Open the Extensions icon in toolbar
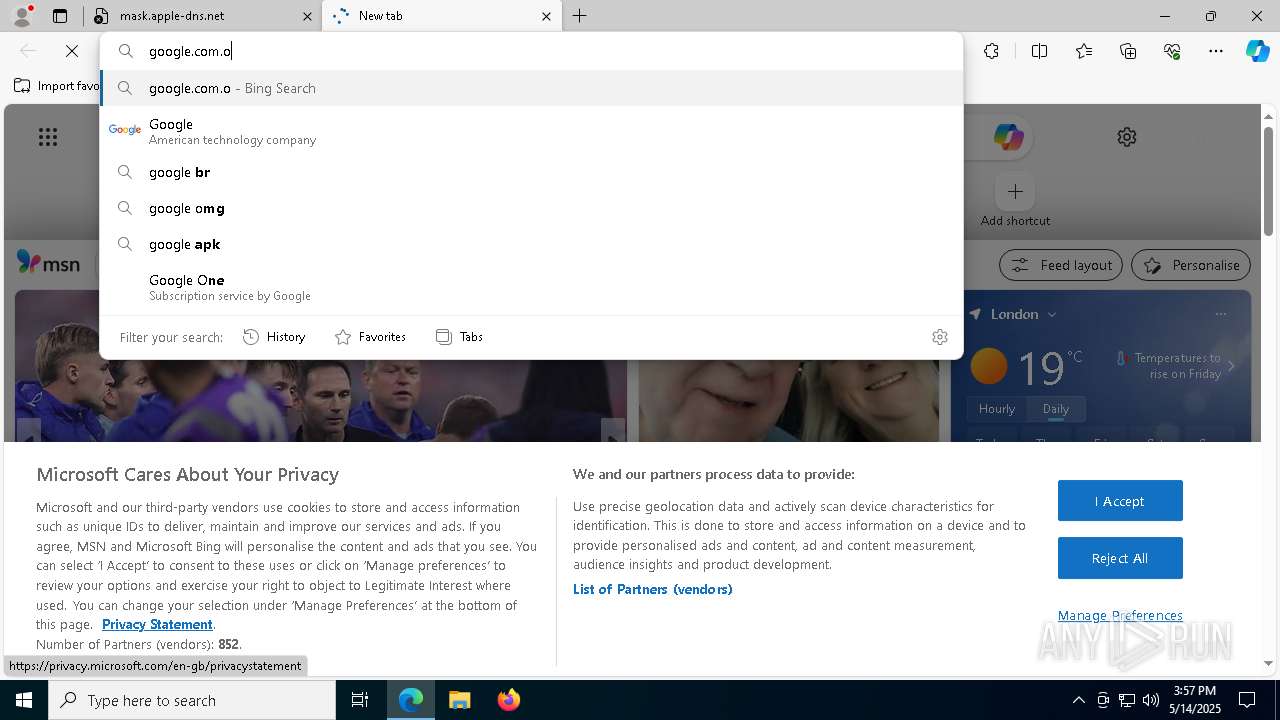The width and height of the screenshot is (1280, 720). point(991,51)
